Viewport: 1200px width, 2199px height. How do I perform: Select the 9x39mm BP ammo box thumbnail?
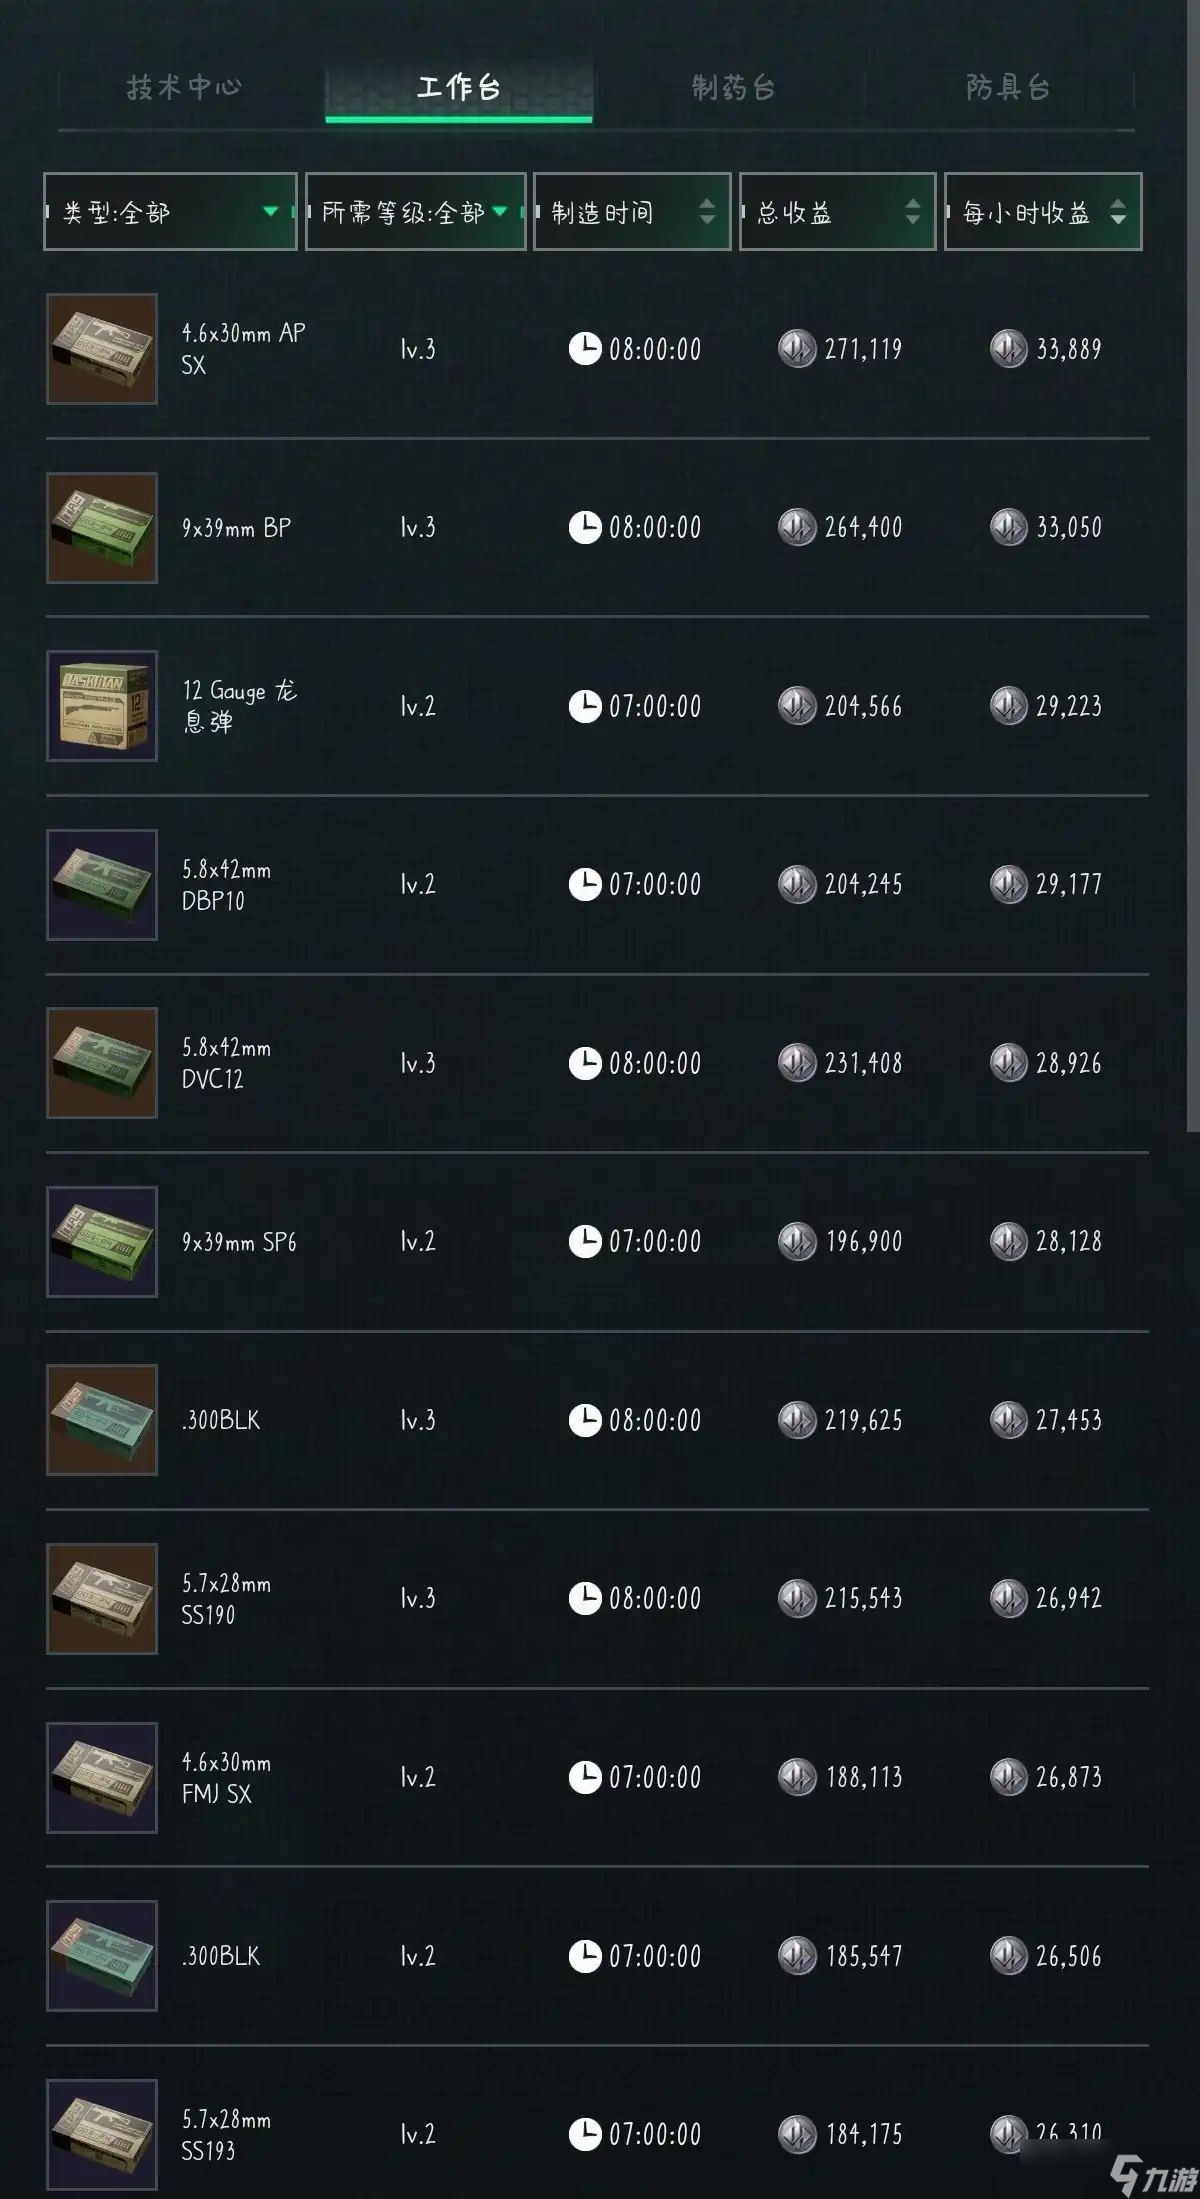[102, 528]
